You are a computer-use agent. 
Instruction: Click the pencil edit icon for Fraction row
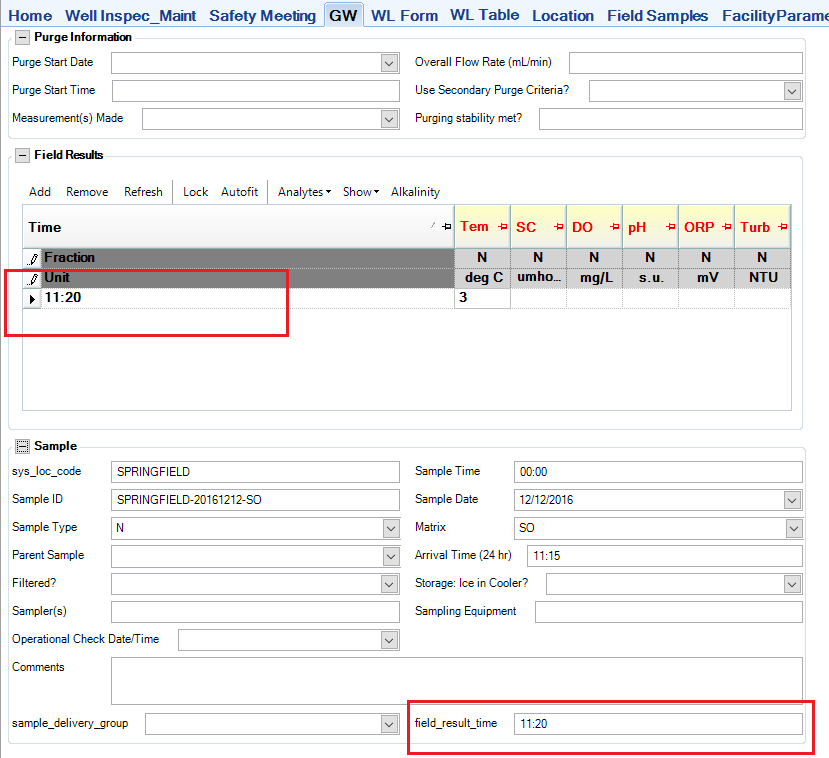tap(32, 258)
